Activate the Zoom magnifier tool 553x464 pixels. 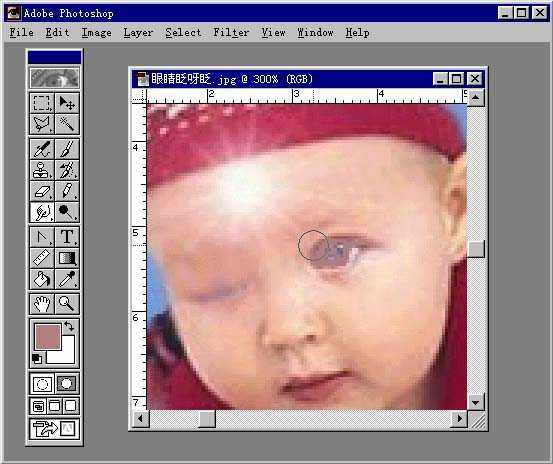[x=67, y=304]
